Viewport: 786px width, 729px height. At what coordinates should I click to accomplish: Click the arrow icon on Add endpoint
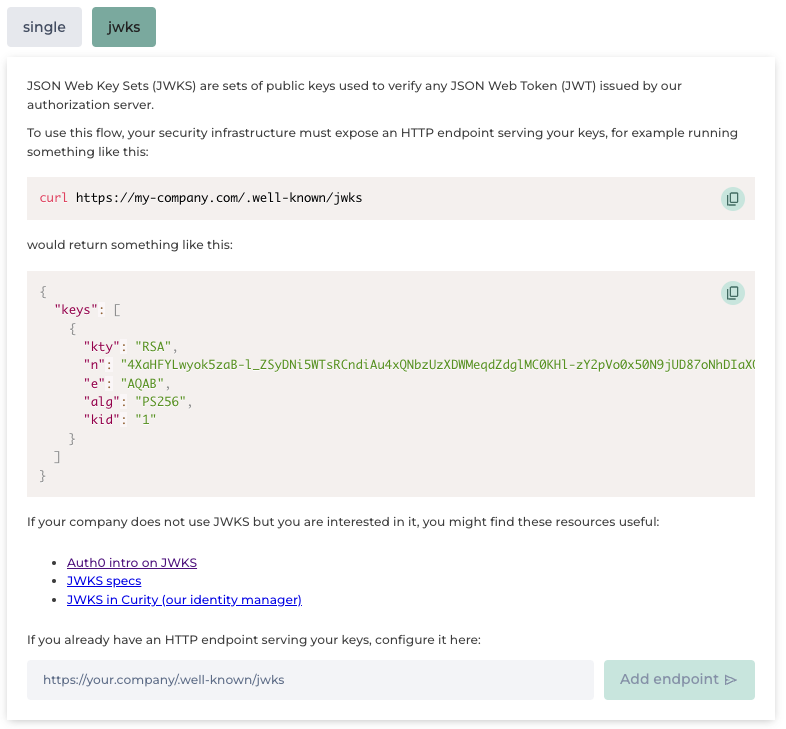point(731,680)
